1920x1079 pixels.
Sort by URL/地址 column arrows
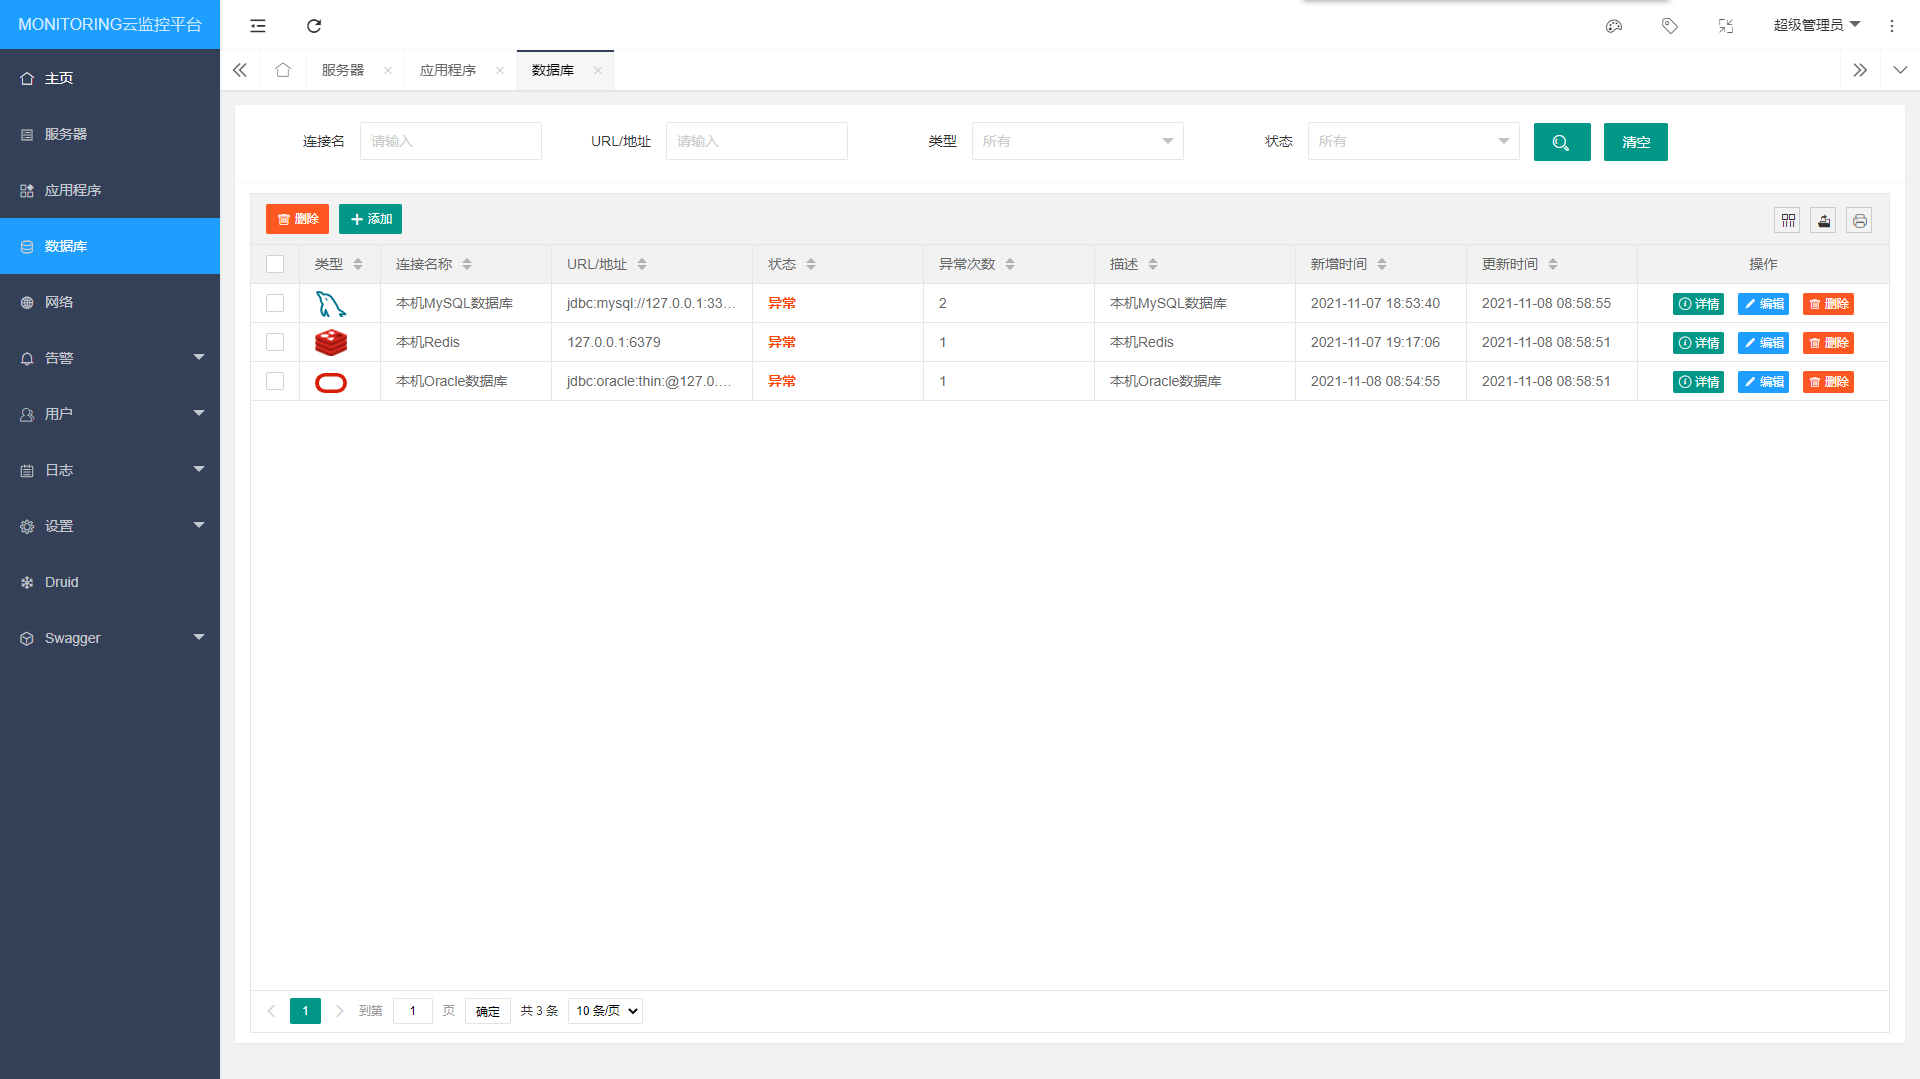pos(642,264)
